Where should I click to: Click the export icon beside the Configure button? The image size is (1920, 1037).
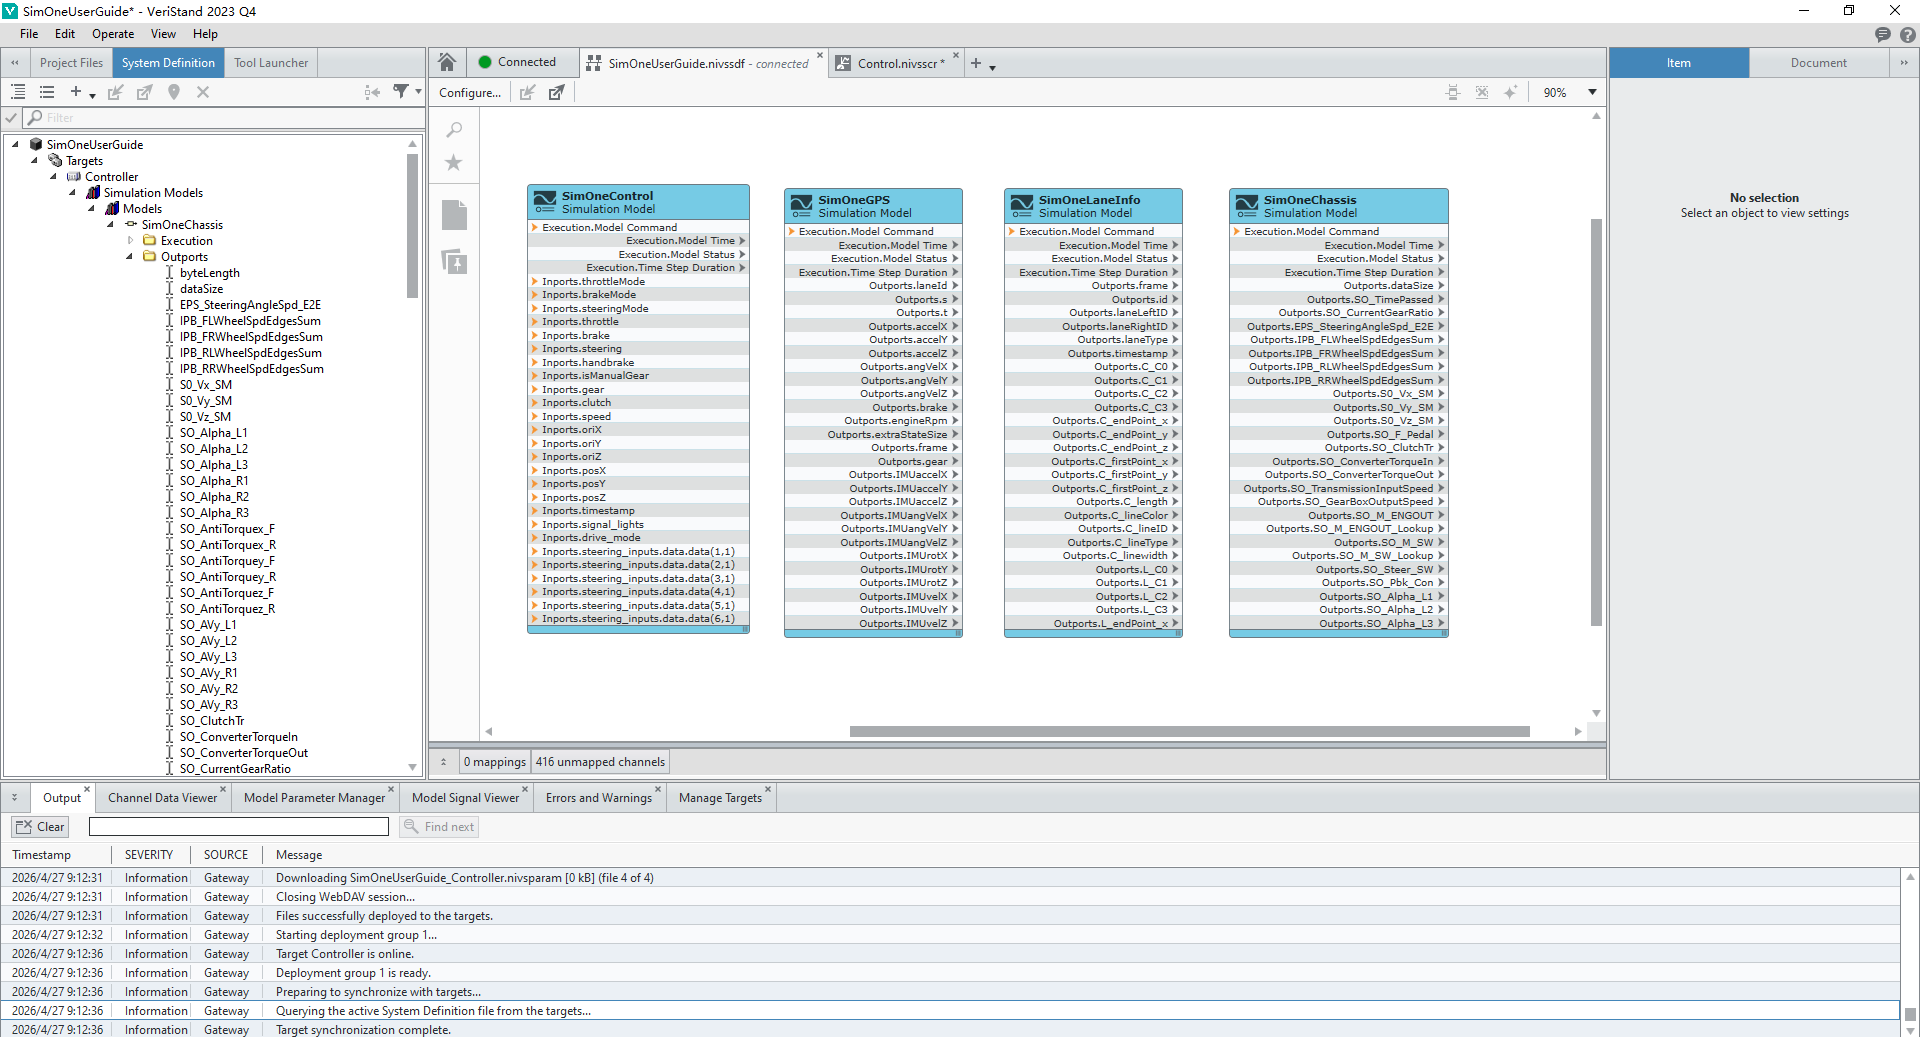tap(557, 92)
